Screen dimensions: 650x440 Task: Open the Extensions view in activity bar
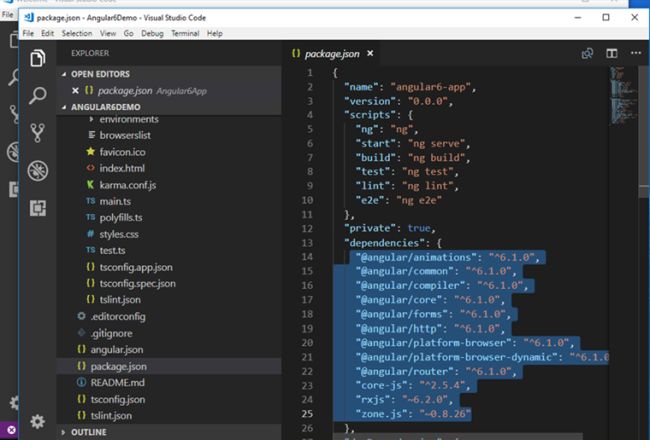click(37, 208)
